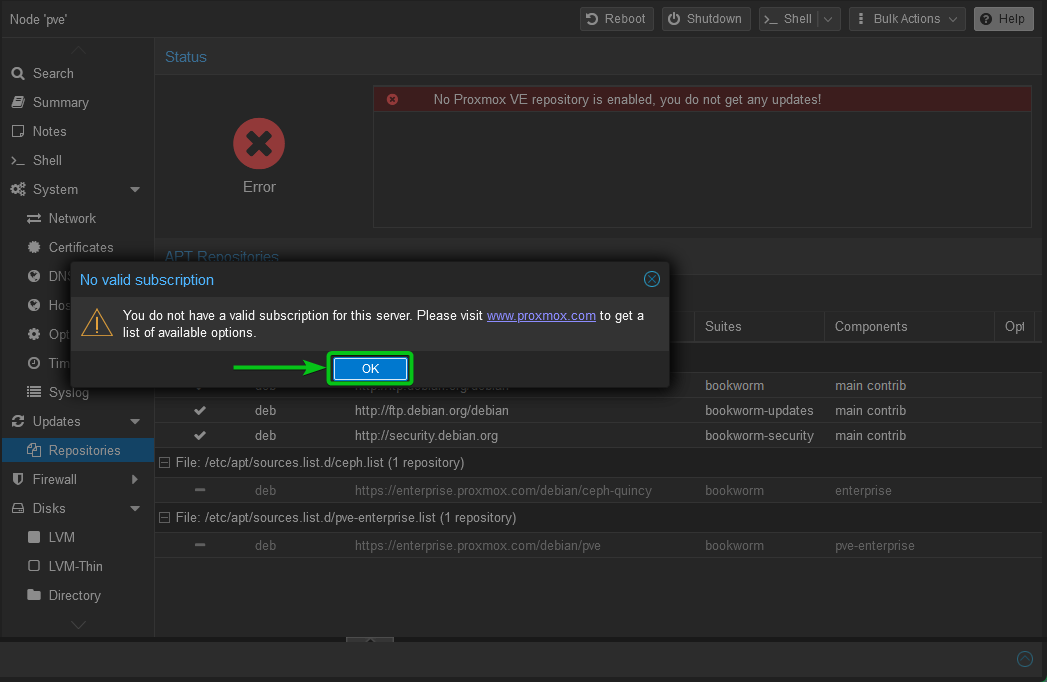This screenshot has height=682, width=1047.
Task: Toggle enabled check for security.debian.org repository
Action: point(200,436)
